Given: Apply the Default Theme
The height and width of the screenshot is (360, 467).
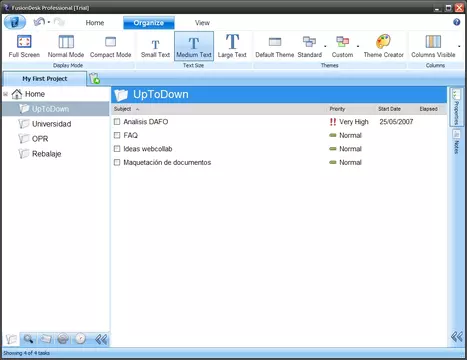Looking at the screenshot, I should (x=274, y=46).
